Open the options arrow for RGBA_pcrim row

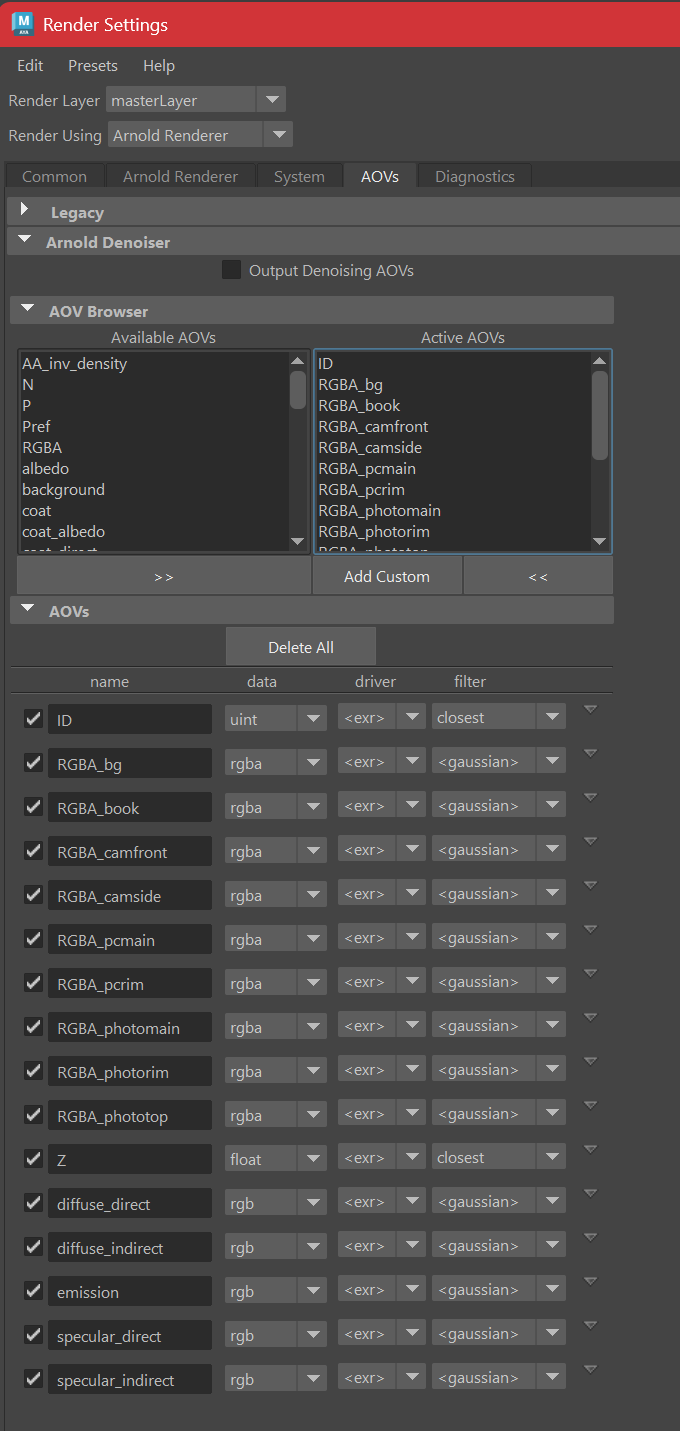click(590, 973)
